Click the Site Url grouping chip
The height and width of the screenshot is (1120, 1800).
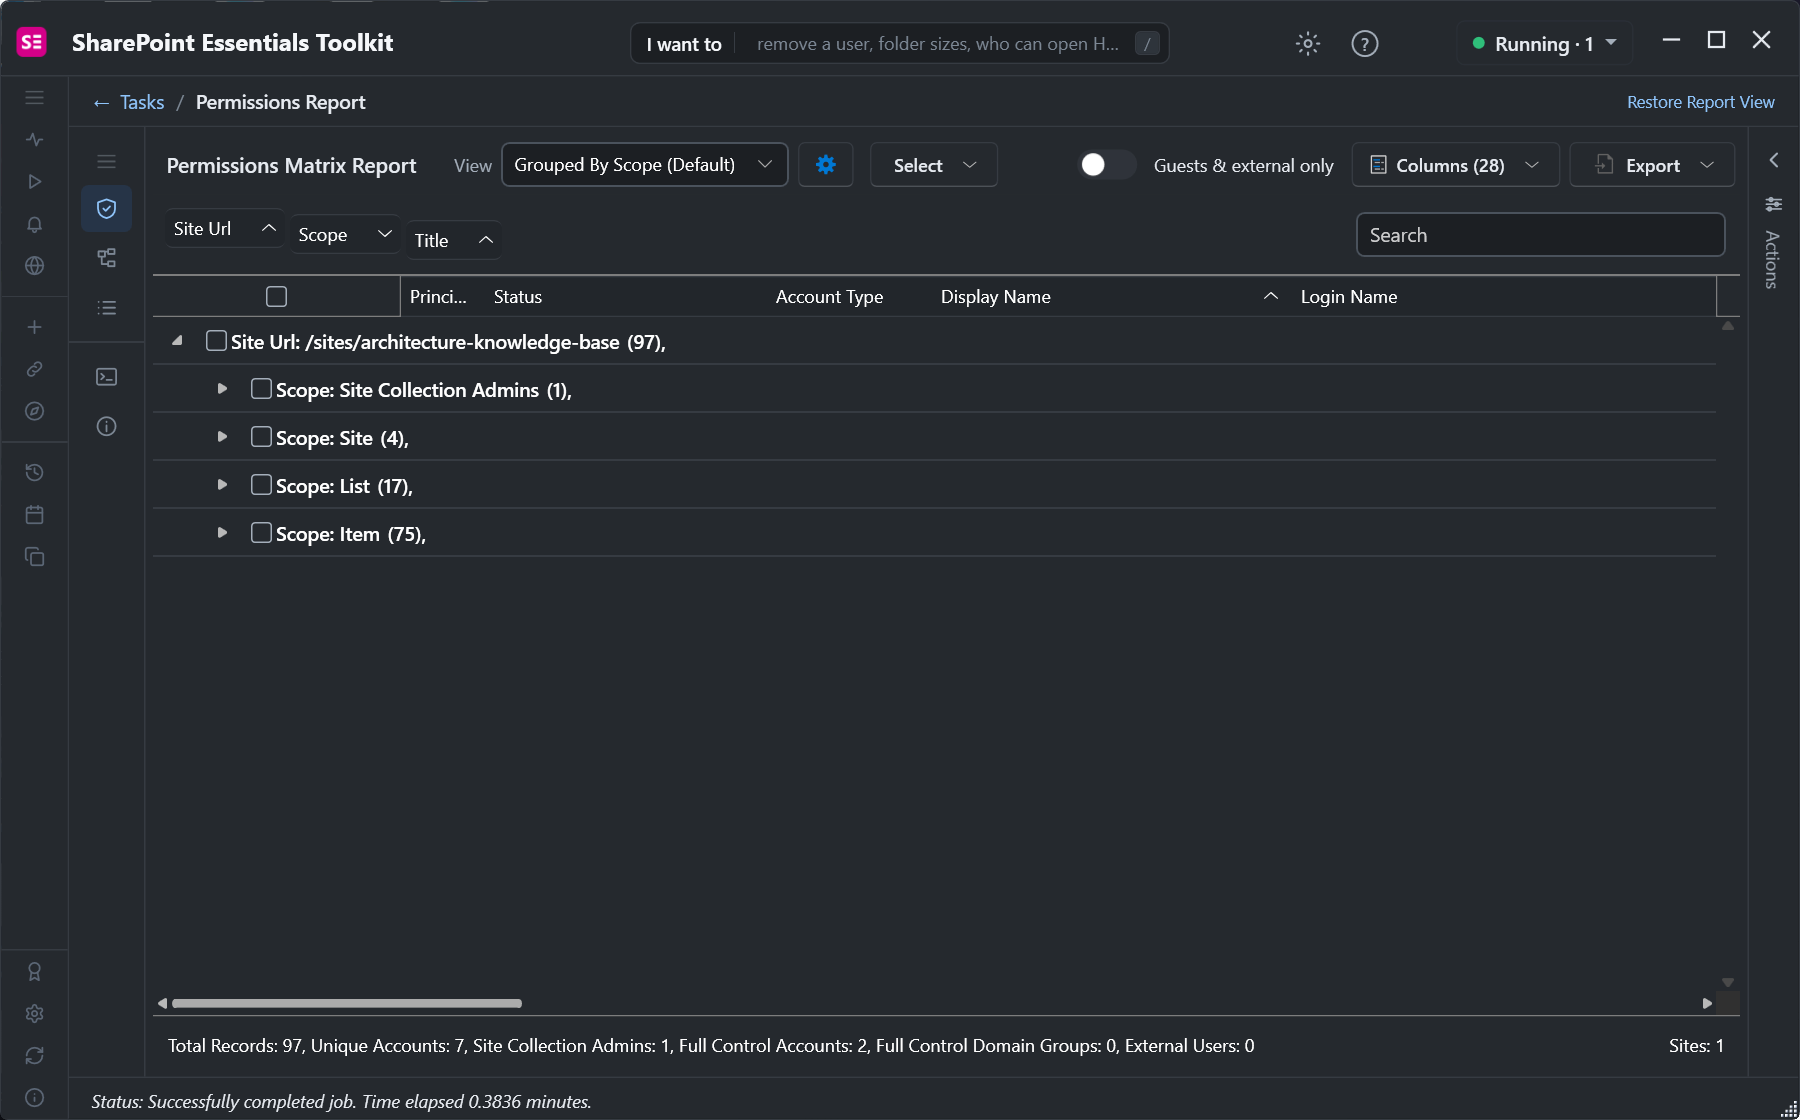click(224, 229)
